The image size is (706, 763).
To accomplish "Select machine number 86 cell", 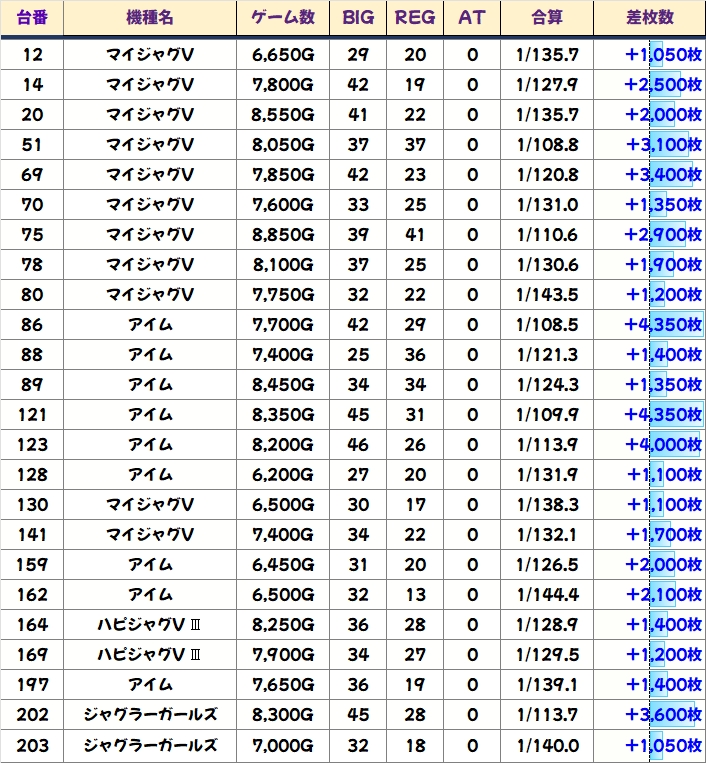I will [32, 325].
